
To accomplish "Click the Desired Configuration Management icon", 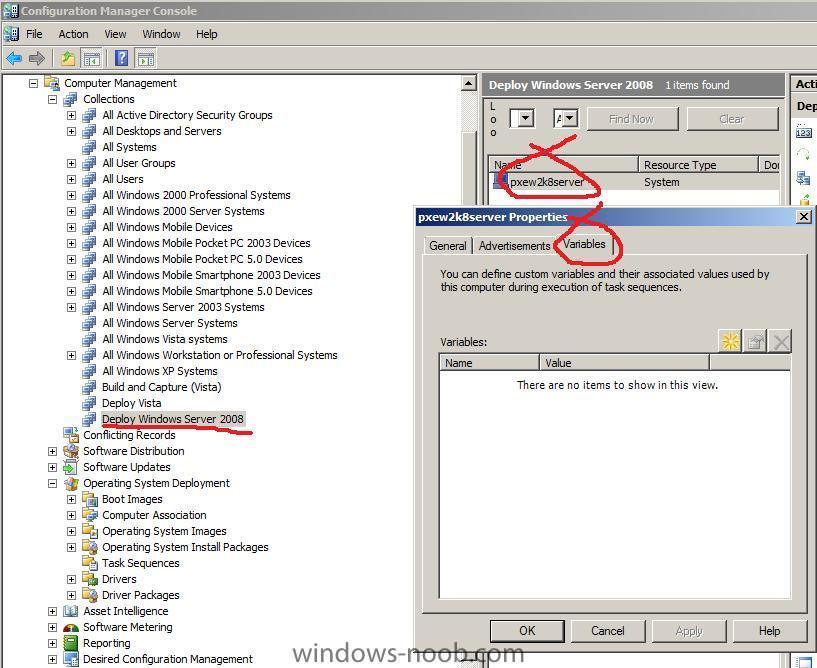I will (70, 659).
